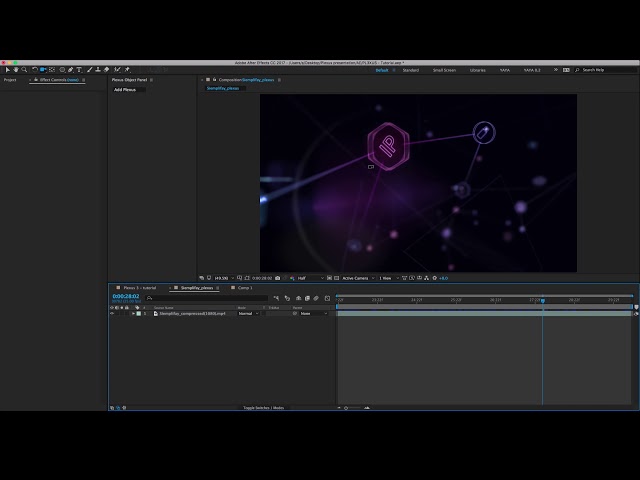Viewport: 640px width, 480px height.
Task: Open the magnification ratio dropdown
Action: 224,278
